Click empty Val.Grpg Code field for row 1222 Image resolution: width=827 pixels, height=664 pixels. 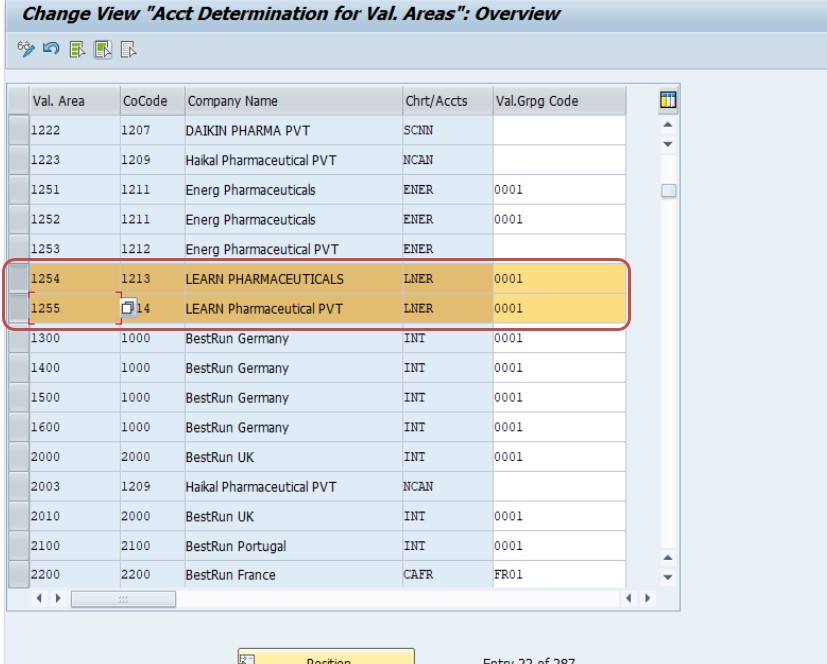560,130
